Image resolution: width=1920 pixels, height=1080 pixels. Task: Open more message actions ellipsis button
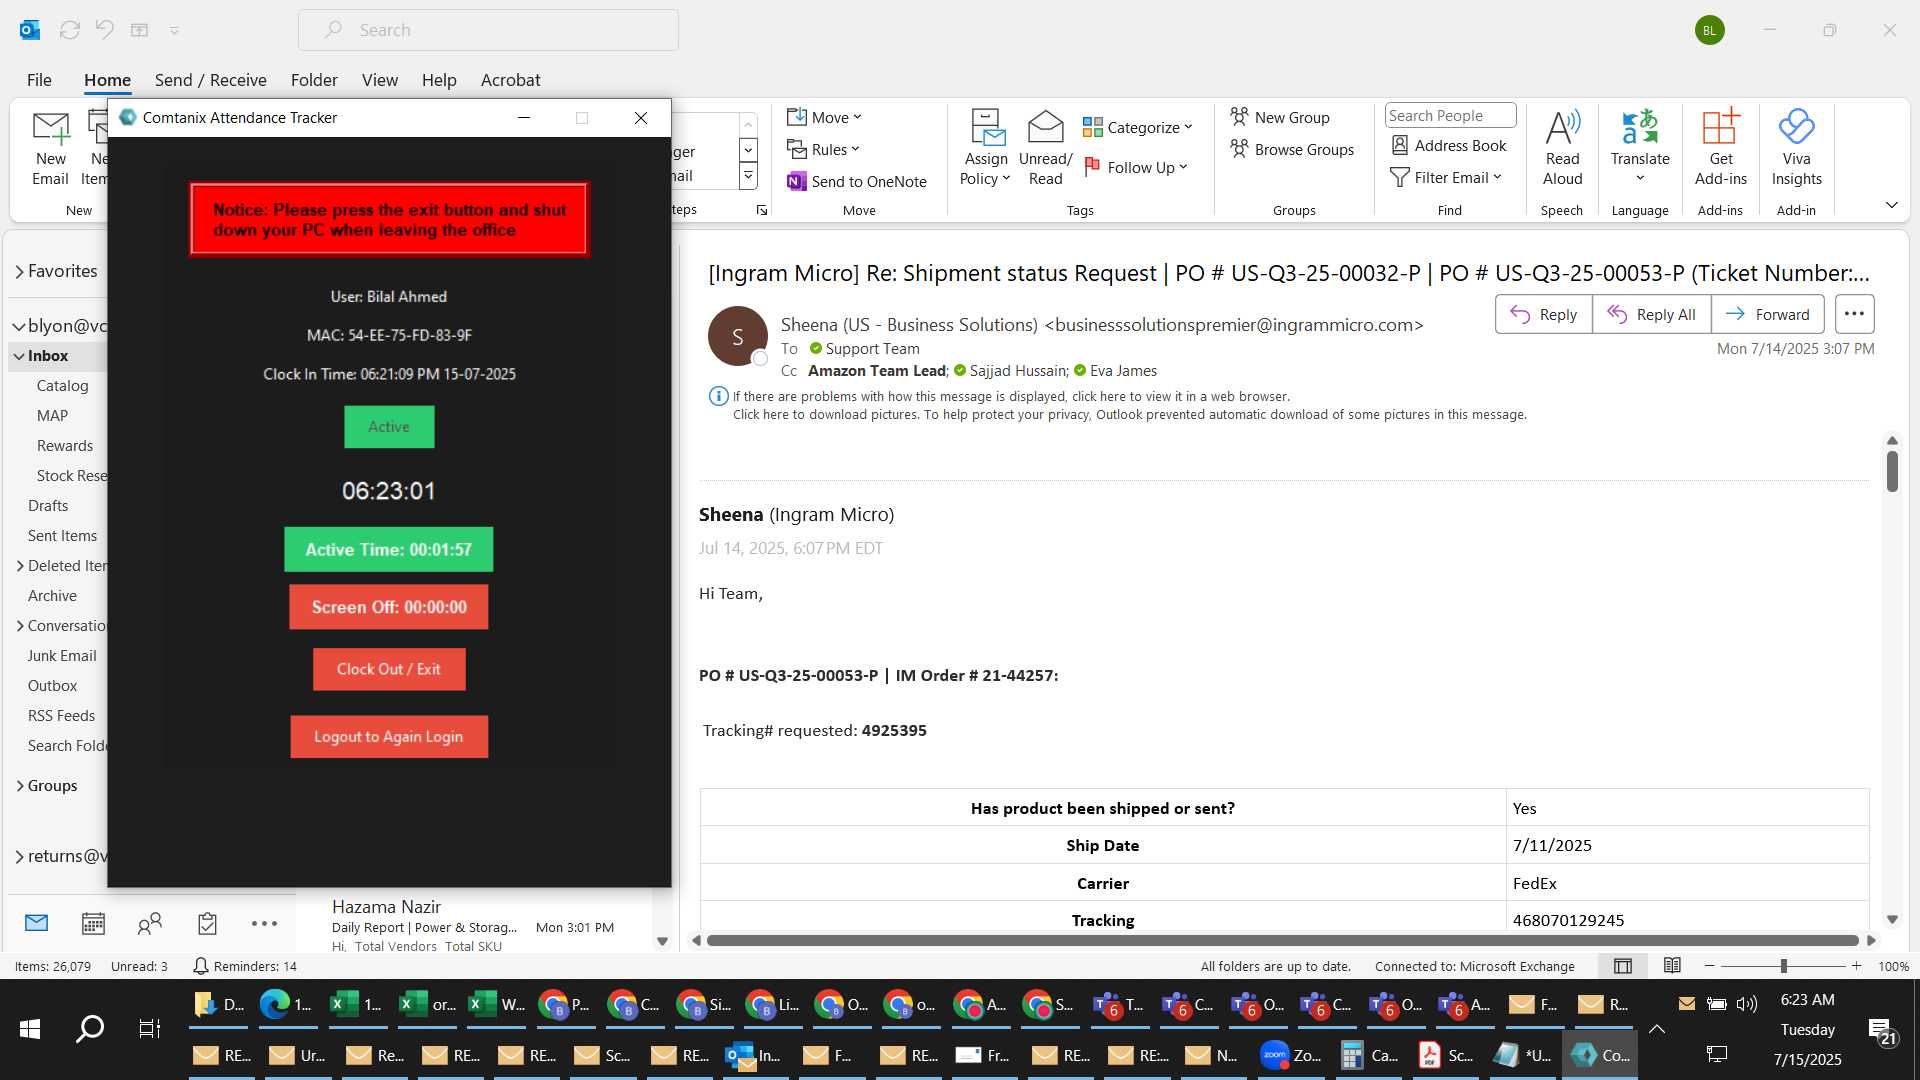pyautogui.click(x=1854, y=314)
